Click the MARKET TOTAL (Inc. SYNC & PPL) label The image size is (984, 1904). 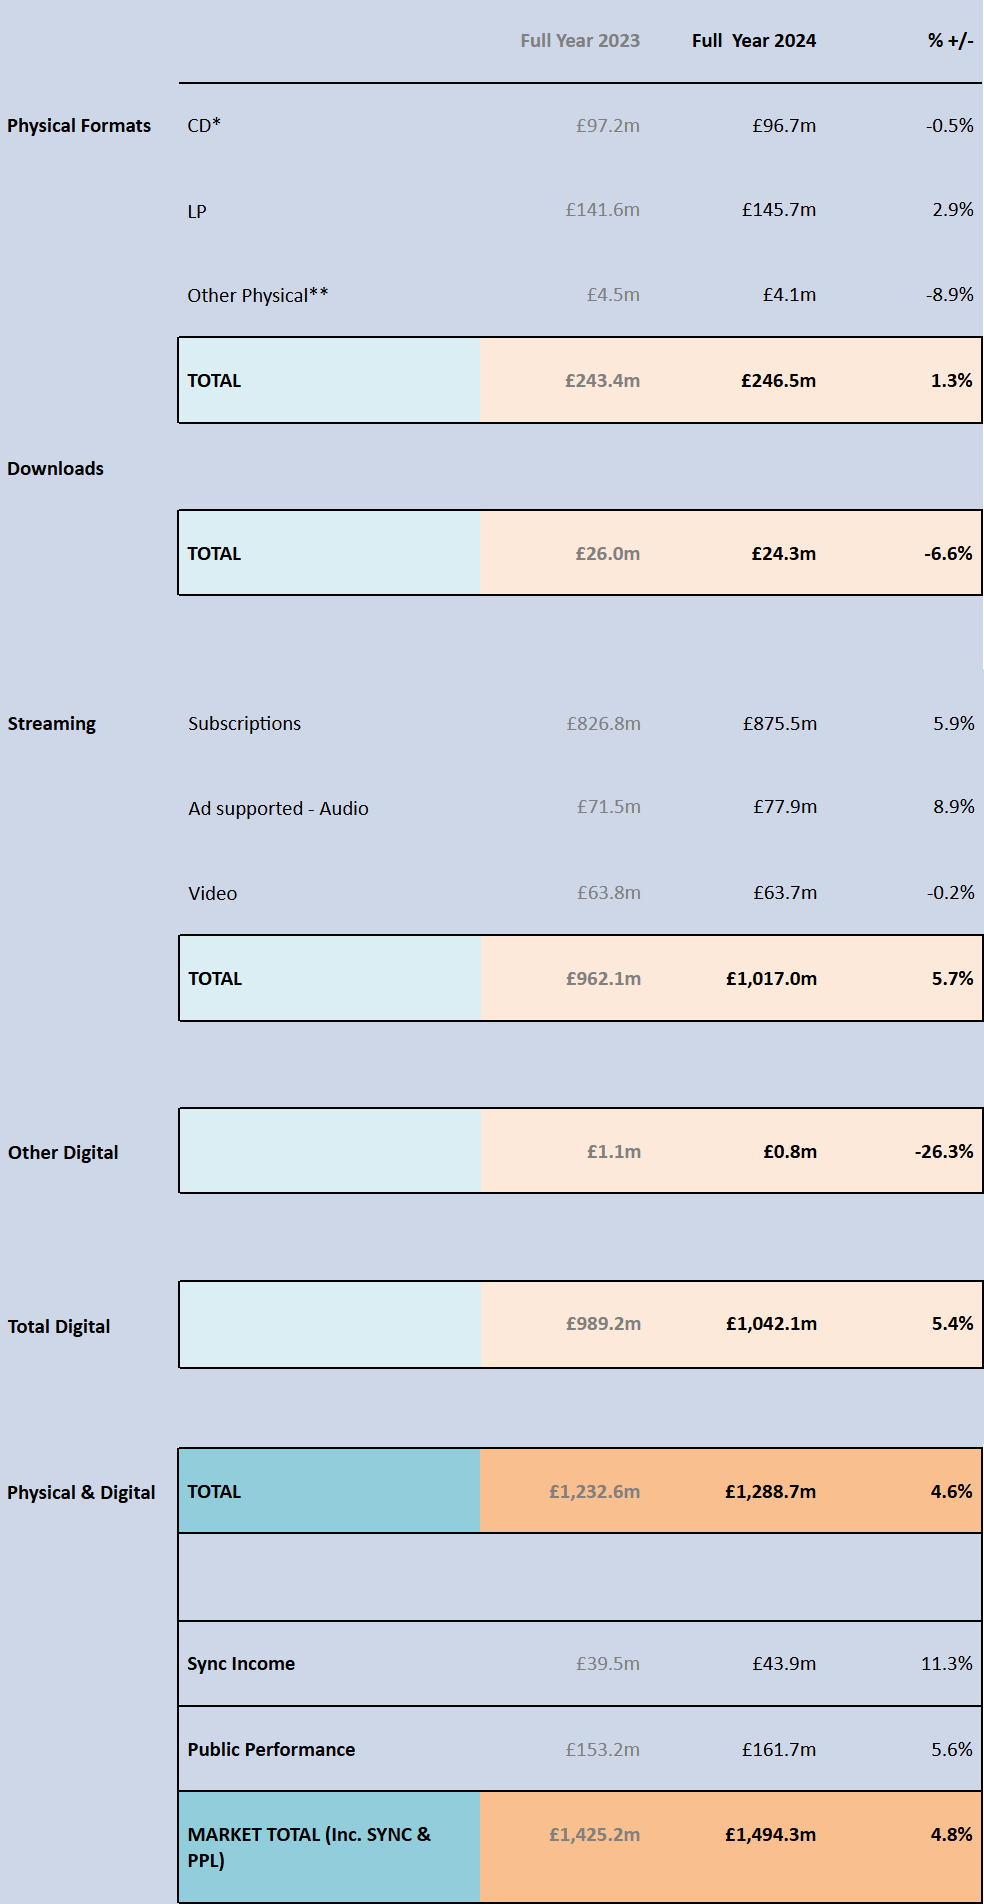[x=309, y=1847]
